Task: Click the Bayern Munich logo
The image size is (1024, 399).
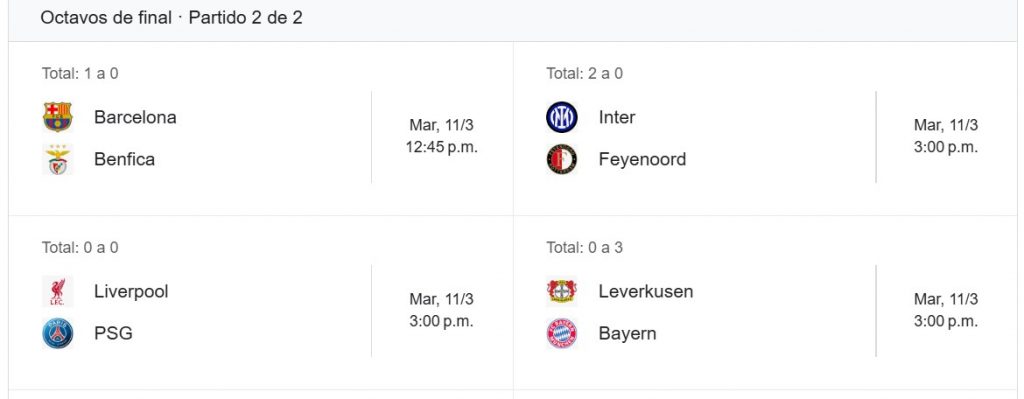Action: coord(562,334)
